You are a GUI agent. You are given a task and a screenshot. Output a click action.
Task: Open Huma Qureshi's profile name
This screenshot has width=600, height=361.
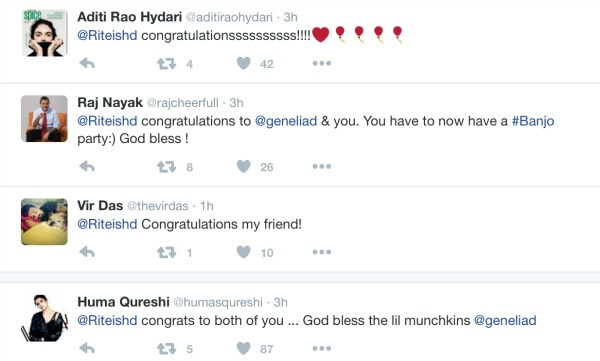click(x=123, y=302)
